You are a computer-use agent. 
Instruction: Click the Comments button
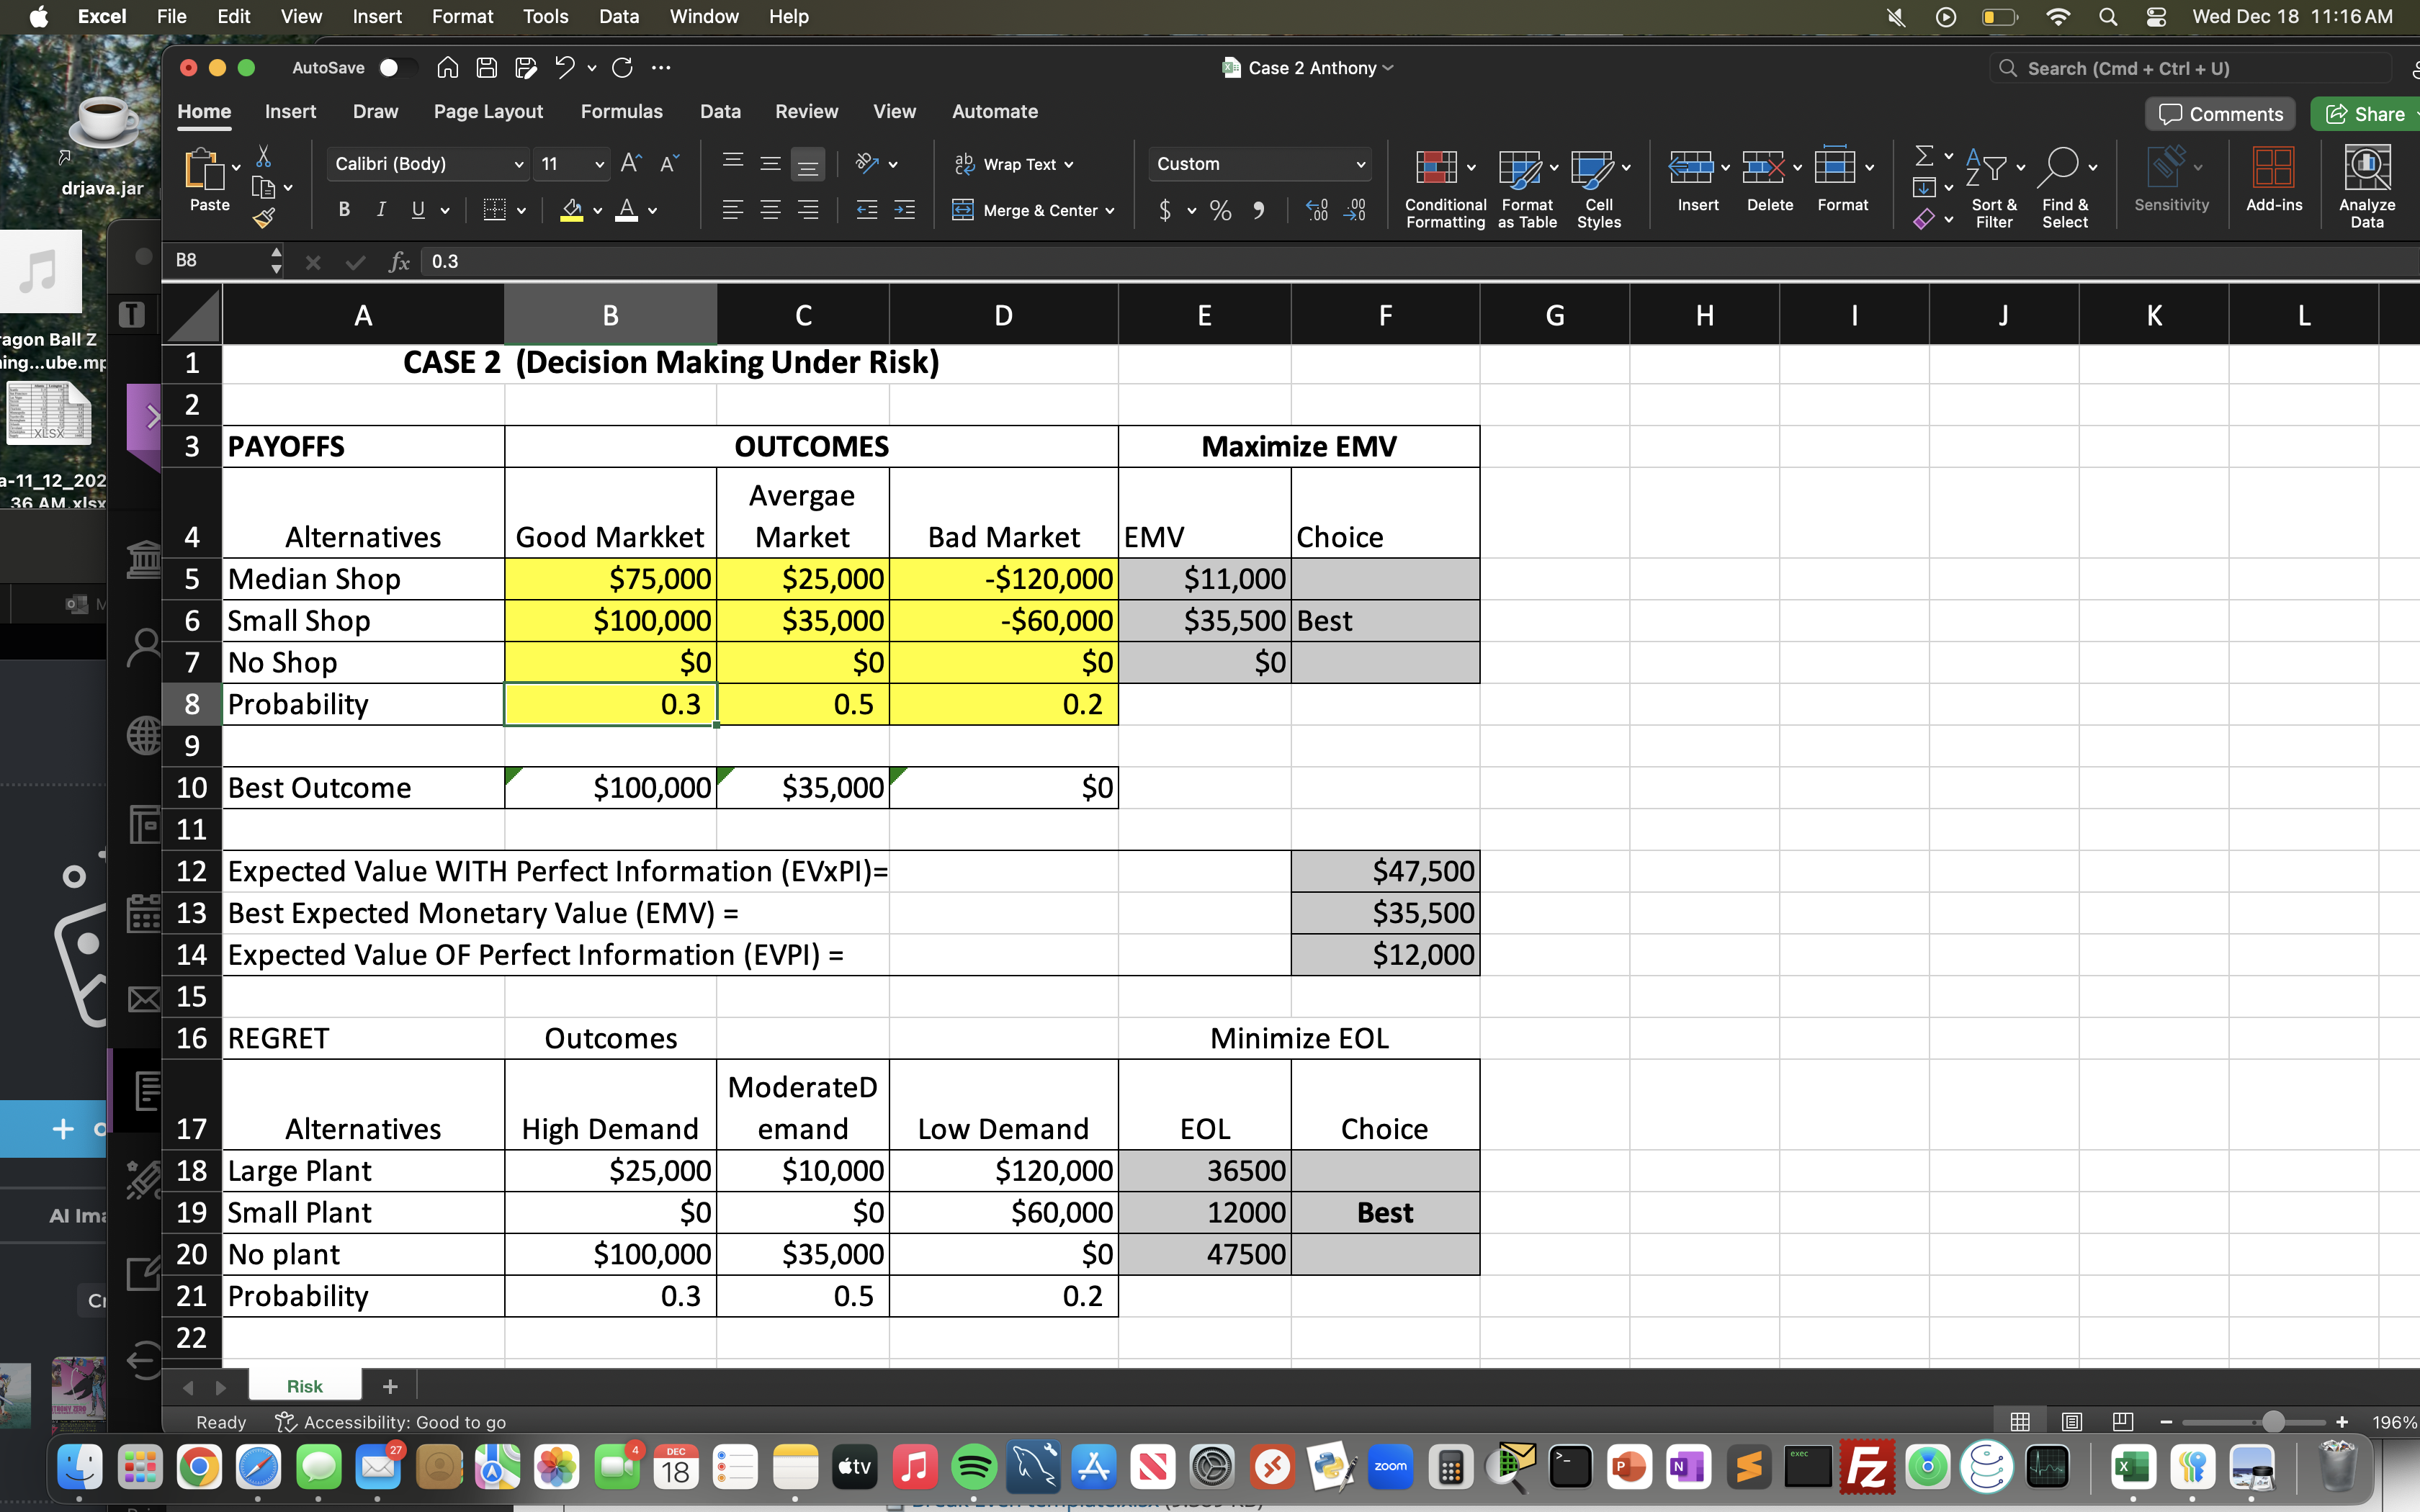pos(2218,113)
